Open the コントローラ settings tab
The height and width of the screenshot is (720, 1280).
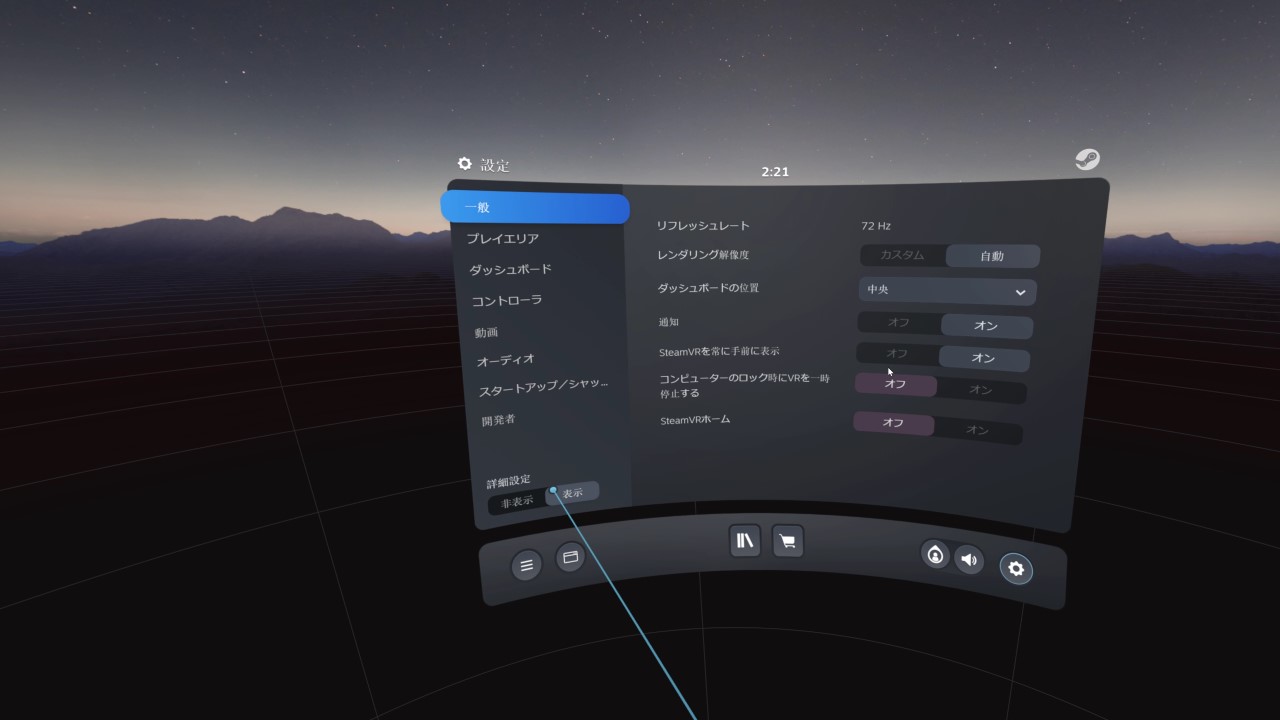[507, 300]
